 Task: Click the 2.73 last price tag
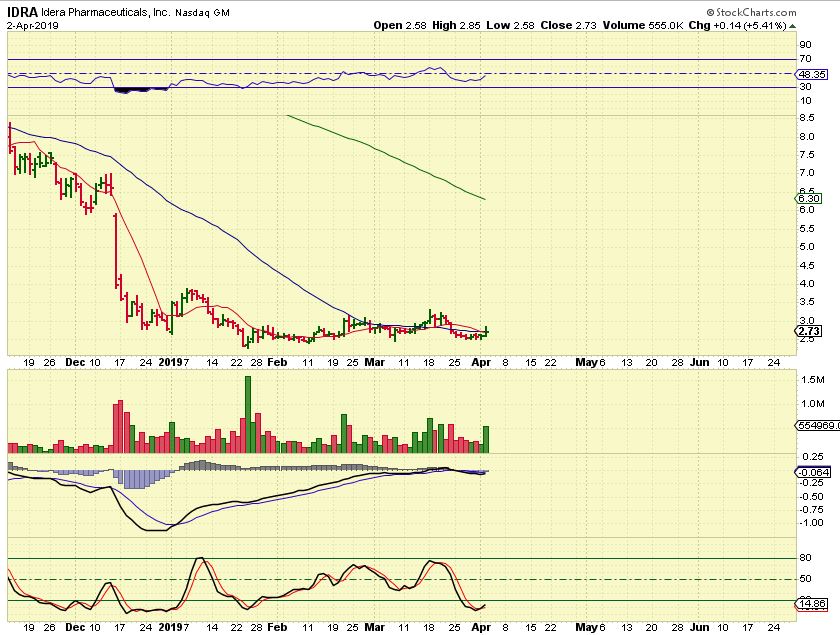pos(809,331)
